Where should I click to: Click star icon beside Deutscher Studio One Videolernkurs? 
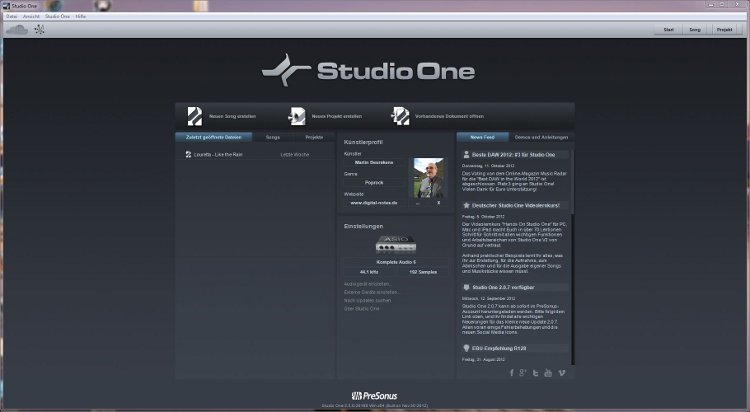pyautogui.click(x=466, y=205)
